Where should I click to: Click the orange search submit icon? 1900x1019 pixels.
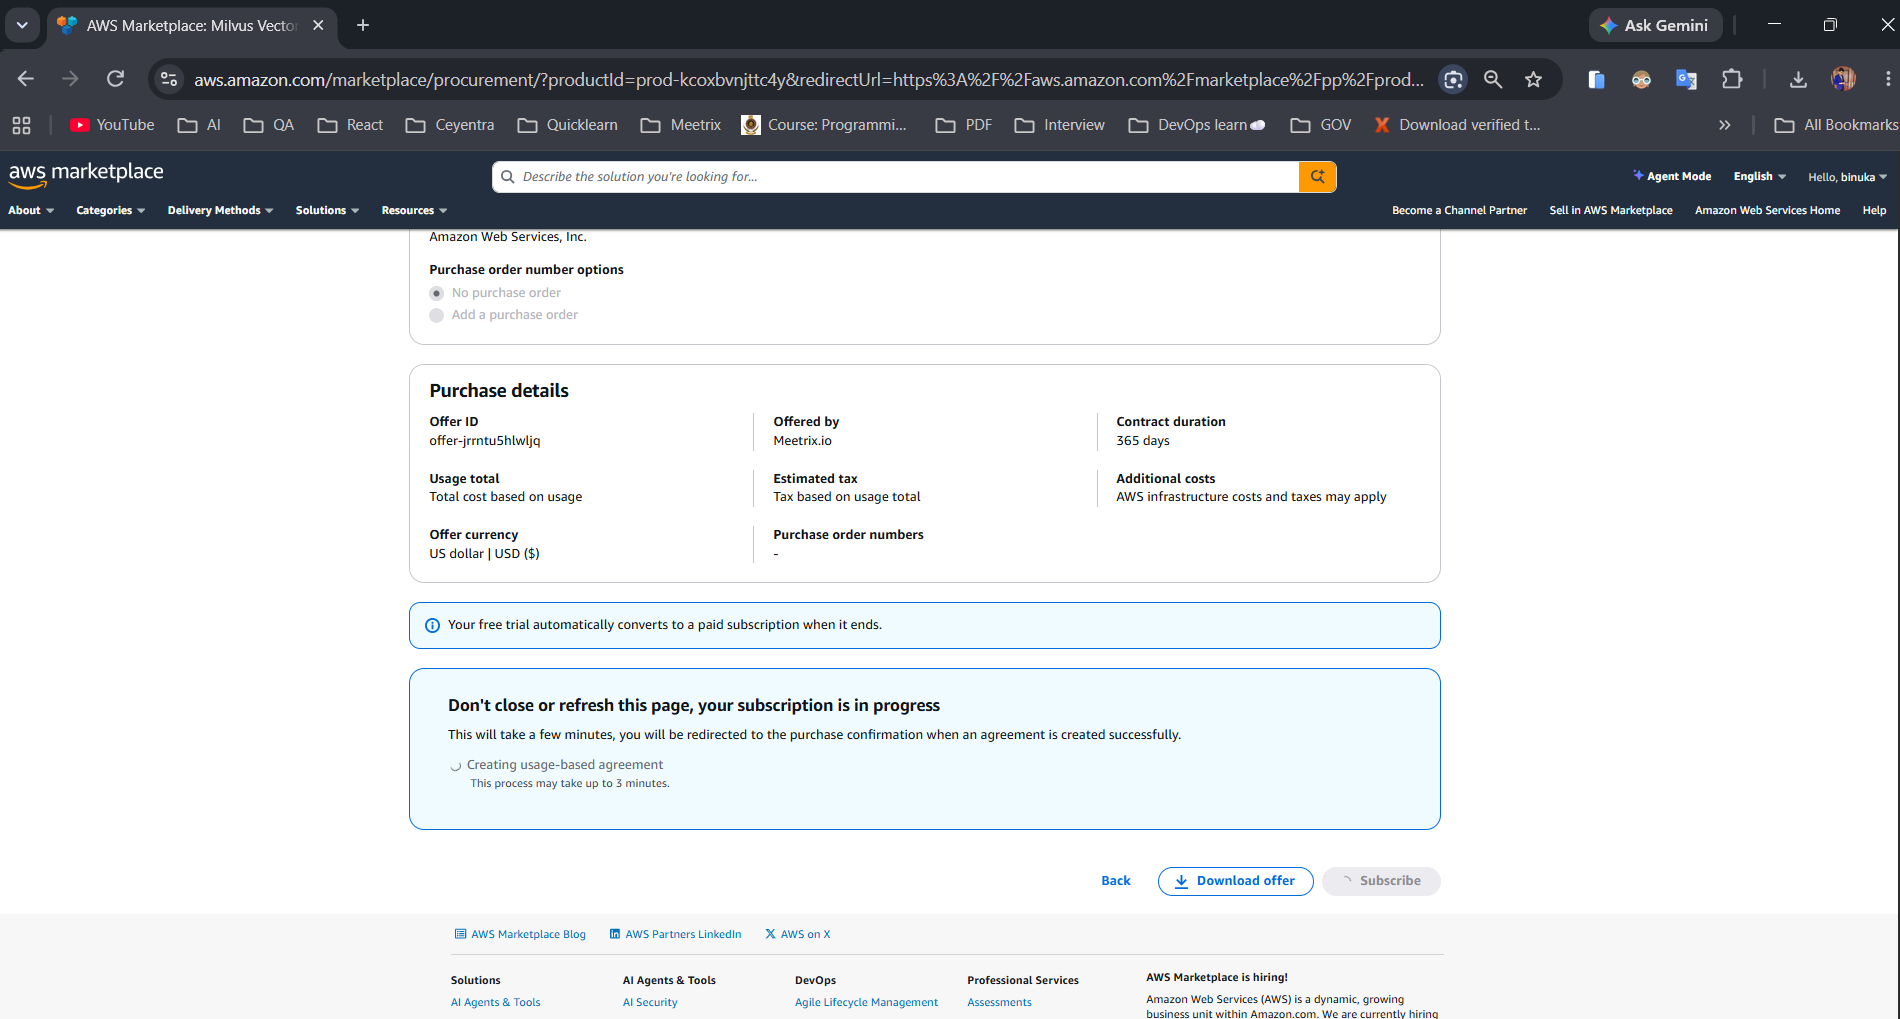pos(1317,177)
